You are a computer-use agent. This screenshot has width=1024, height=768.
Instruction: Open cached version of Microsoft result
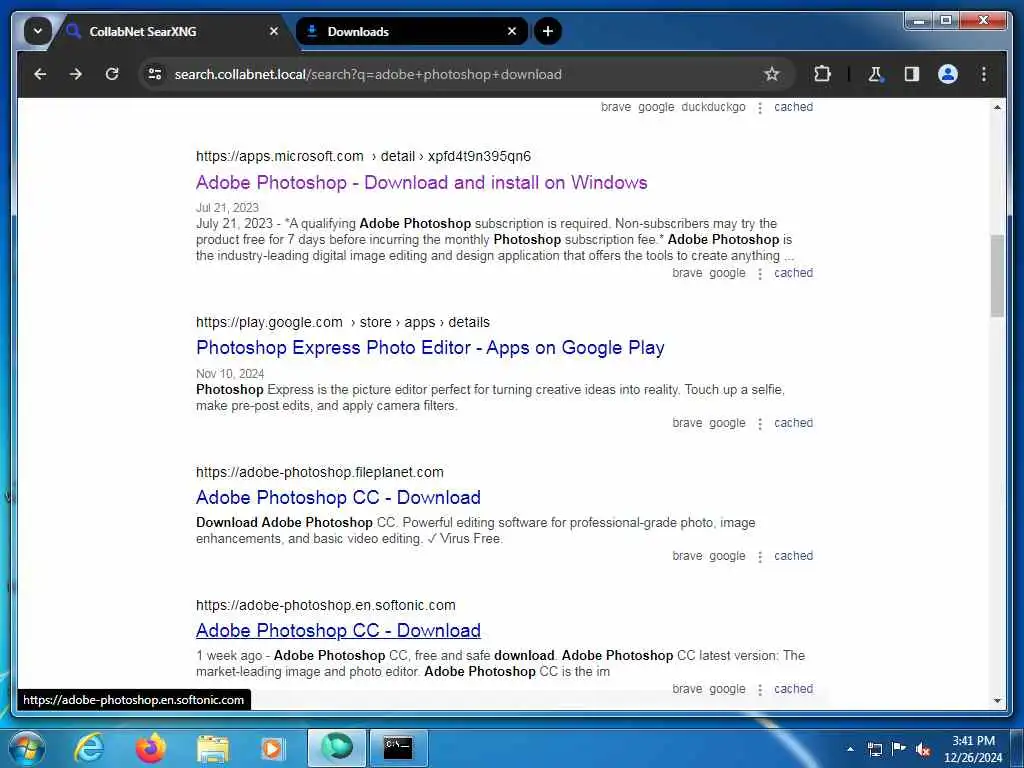(x=793, y=273)
